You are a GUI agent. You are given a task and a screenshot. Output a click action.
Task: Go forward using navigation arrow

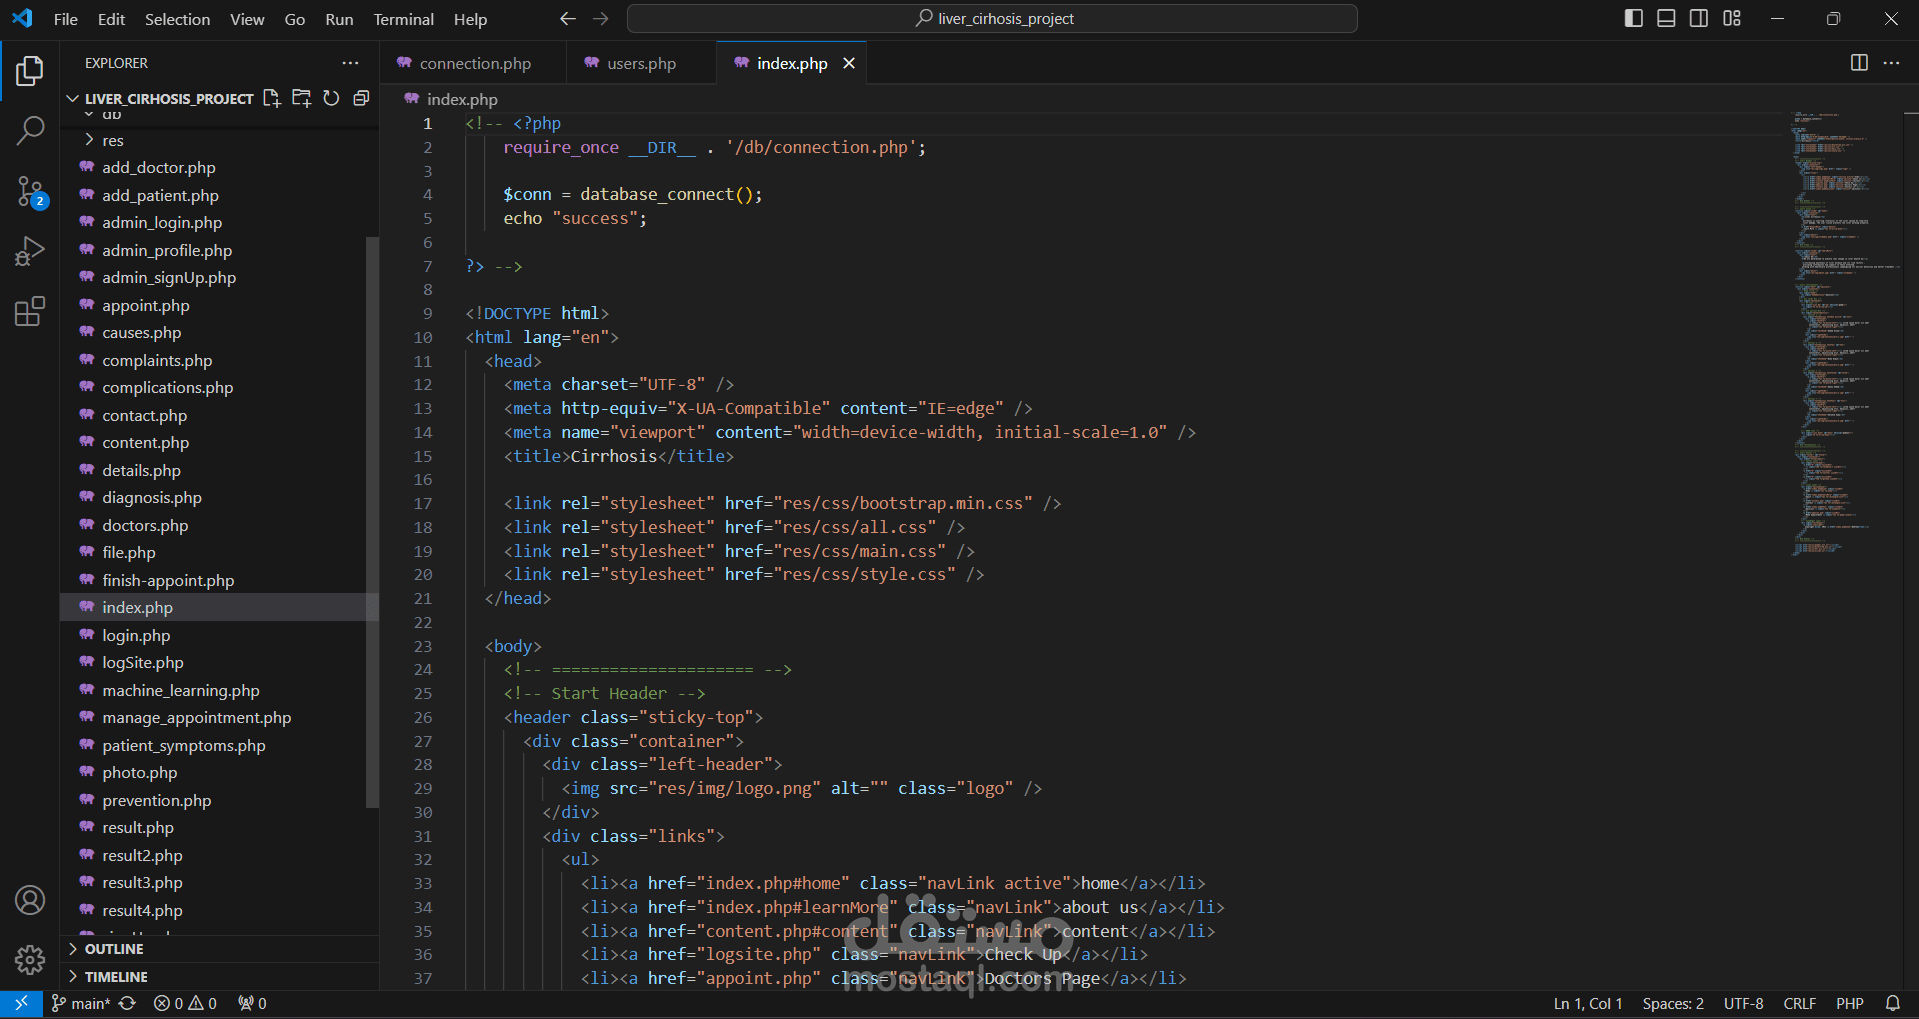[x=600, y=19]
